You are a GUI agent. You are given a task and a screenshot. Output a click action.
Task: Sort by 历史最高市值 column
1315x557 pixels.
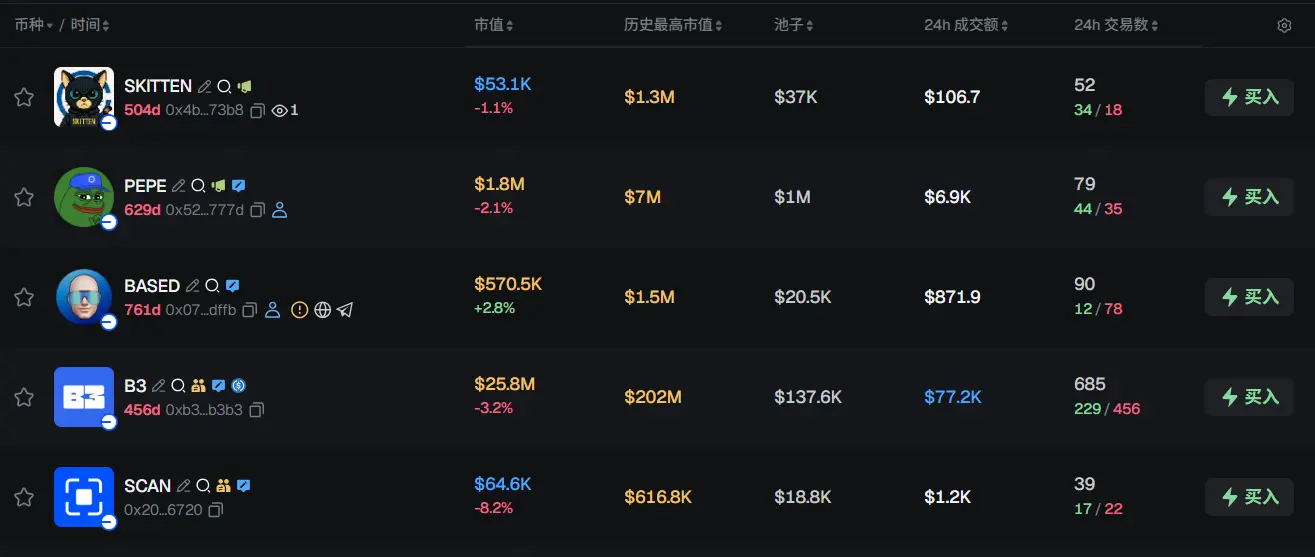click(x=672, y=25)
